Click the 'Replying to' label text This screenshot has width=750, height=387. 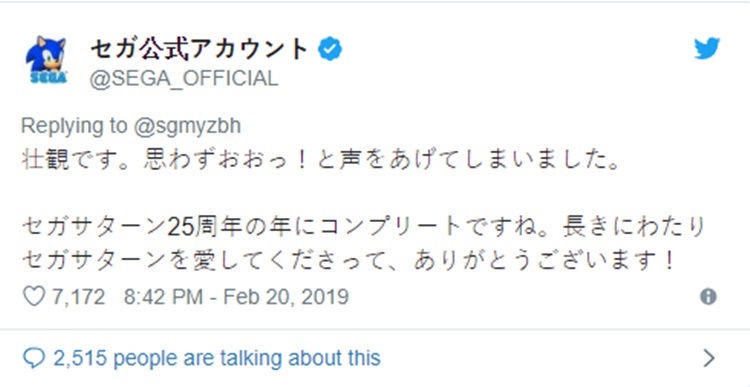click(x=74, y=126)
